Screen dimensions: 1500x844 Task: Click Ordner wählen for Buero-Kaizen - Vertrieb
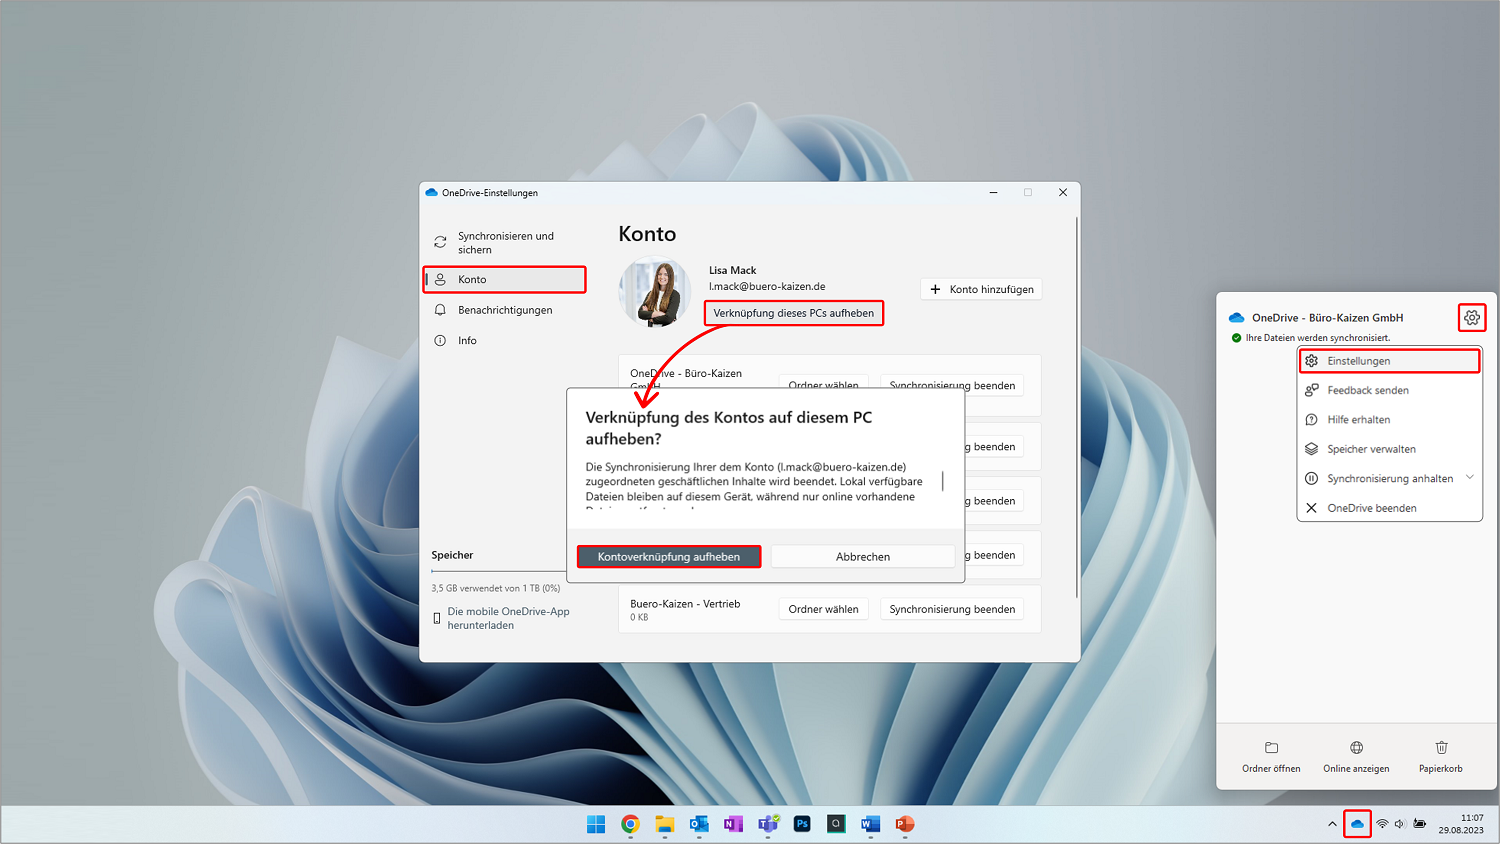coord(823,609)
